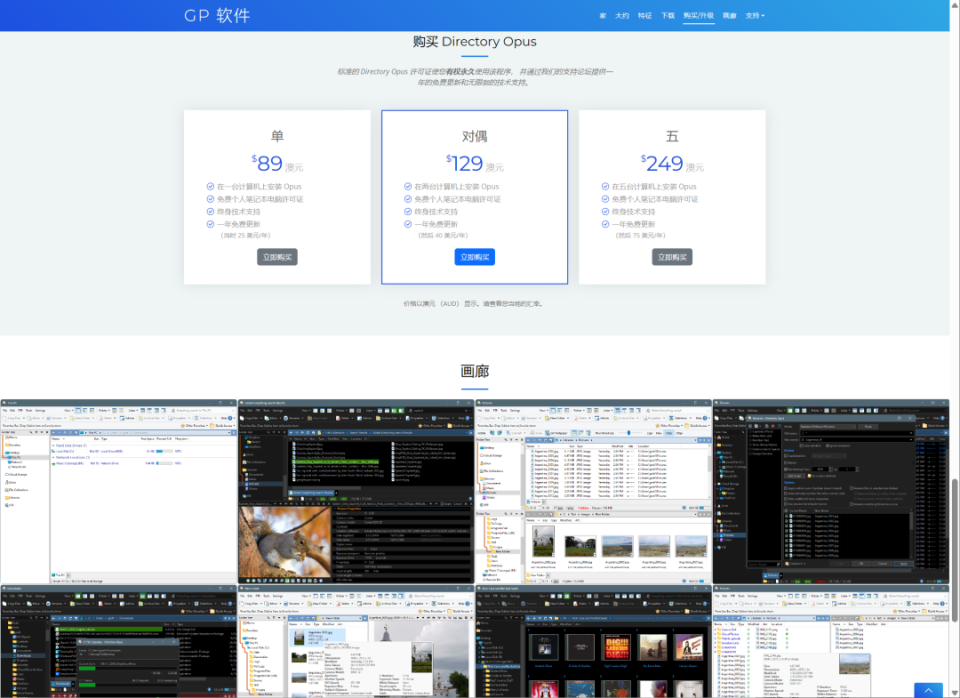Open the dark rename dialog screenshot thumbnail

(831, 492)
